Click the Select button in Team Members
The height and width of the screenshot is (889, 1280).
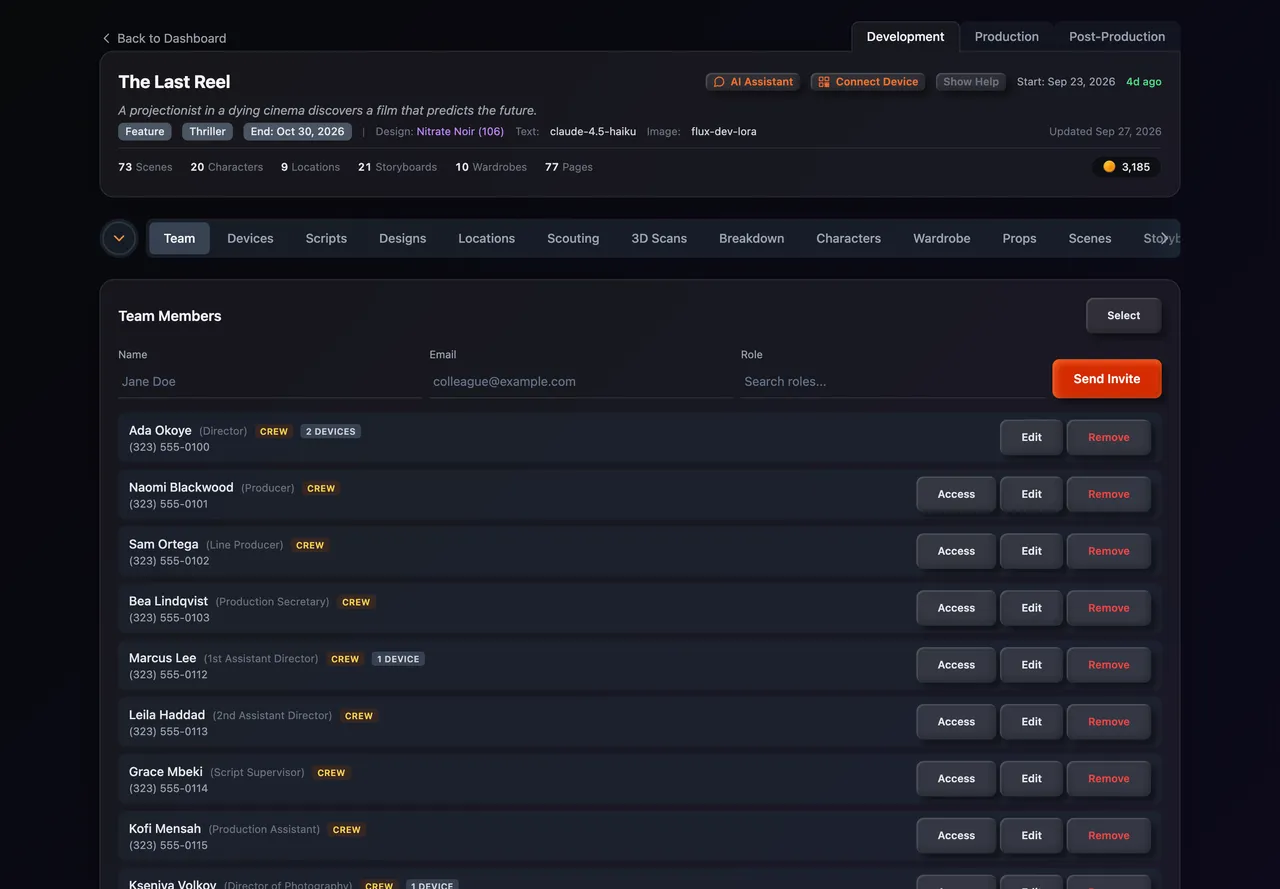coord(1123,316)
